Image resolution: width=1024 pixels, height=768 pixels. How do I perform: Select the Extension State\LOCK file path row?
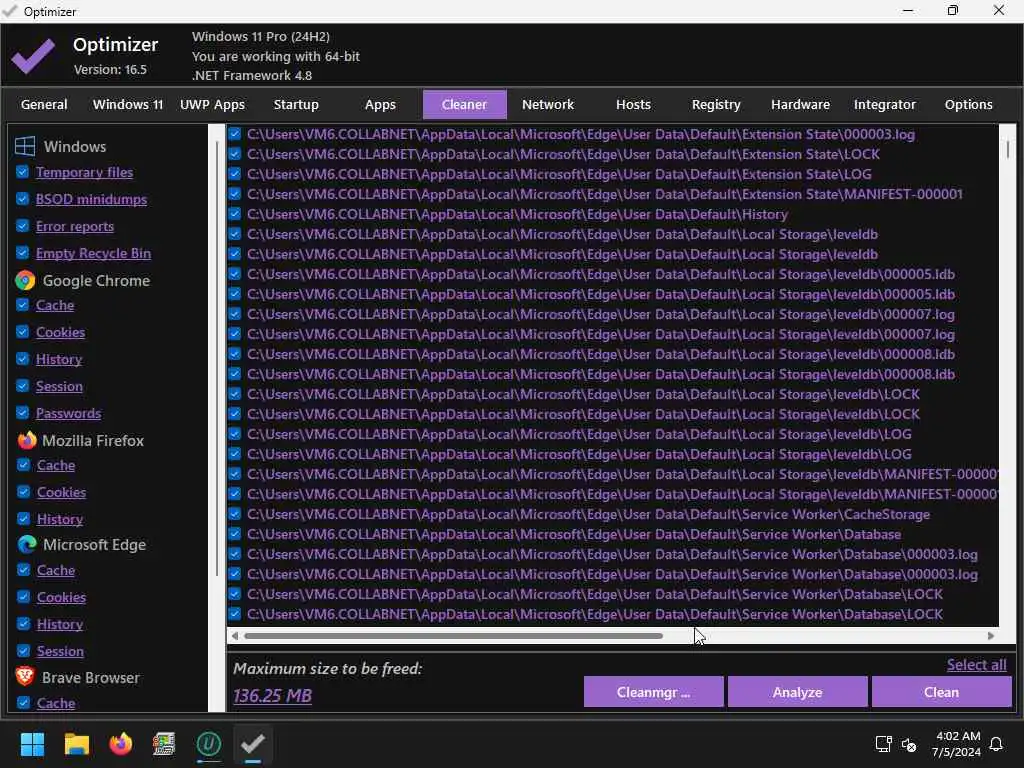(x=563, y=154)
